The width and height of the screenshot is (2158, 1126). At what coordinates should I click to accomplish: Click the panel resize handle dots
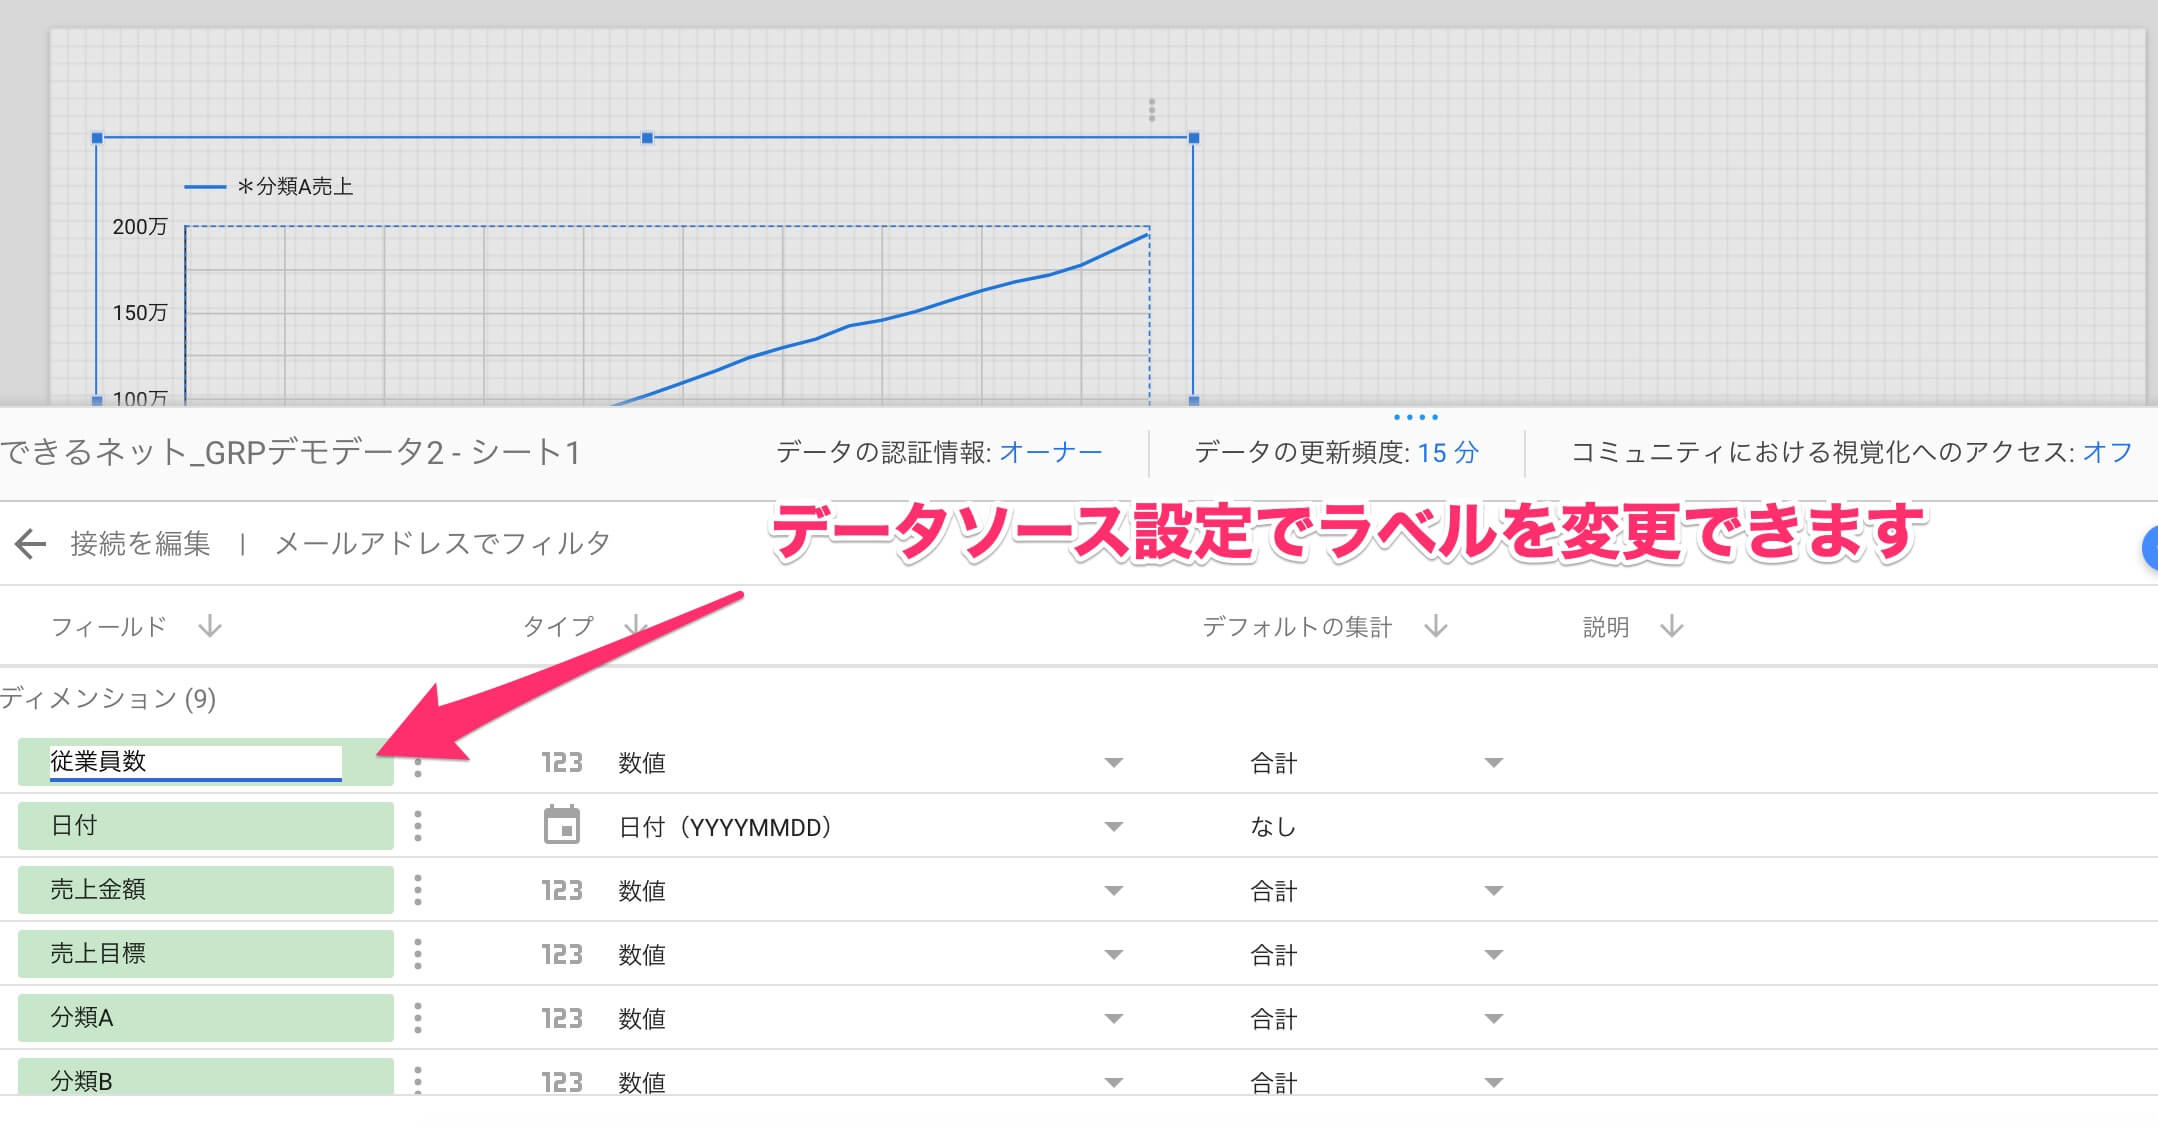tap(1416, 417)
